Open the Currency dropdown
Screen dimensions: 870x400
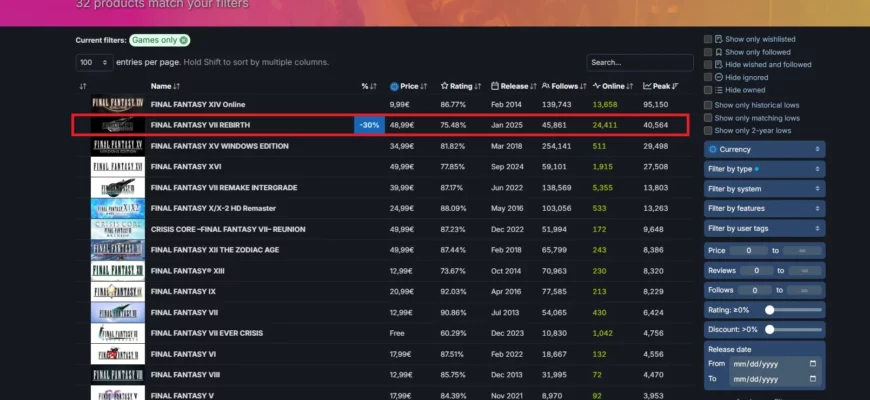click(x=764, y=149)
